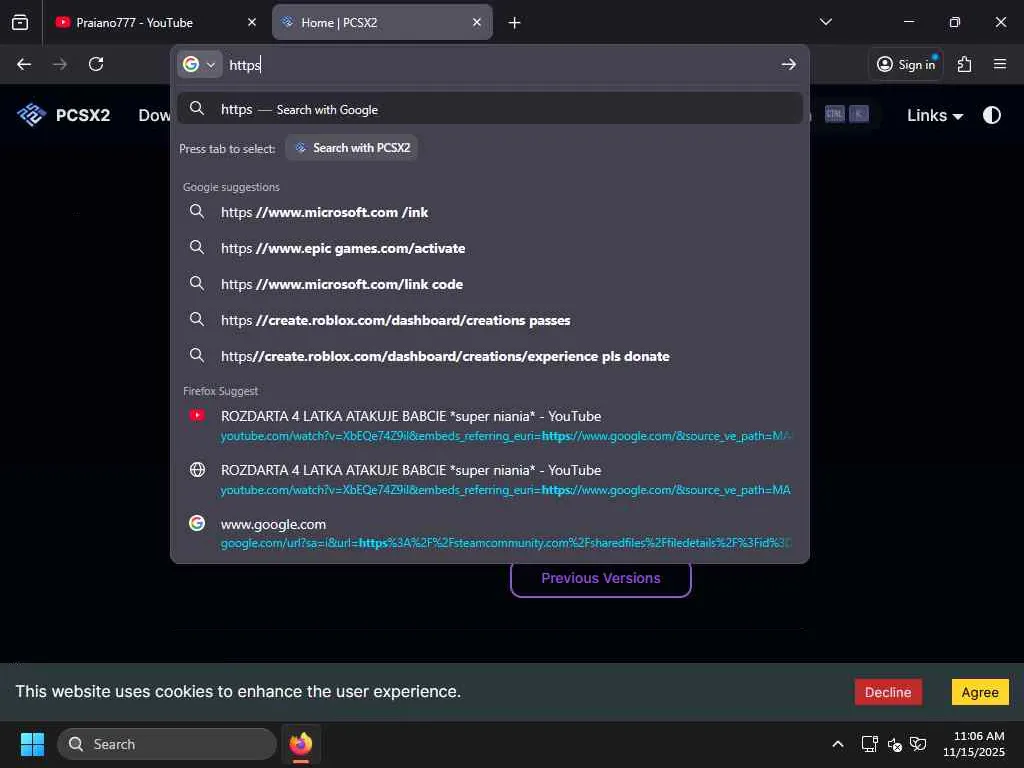Toggle the PCSX2 dark/light theme icon
Image resolution: width=1024 pixels, height=768 pixels.
991,115
